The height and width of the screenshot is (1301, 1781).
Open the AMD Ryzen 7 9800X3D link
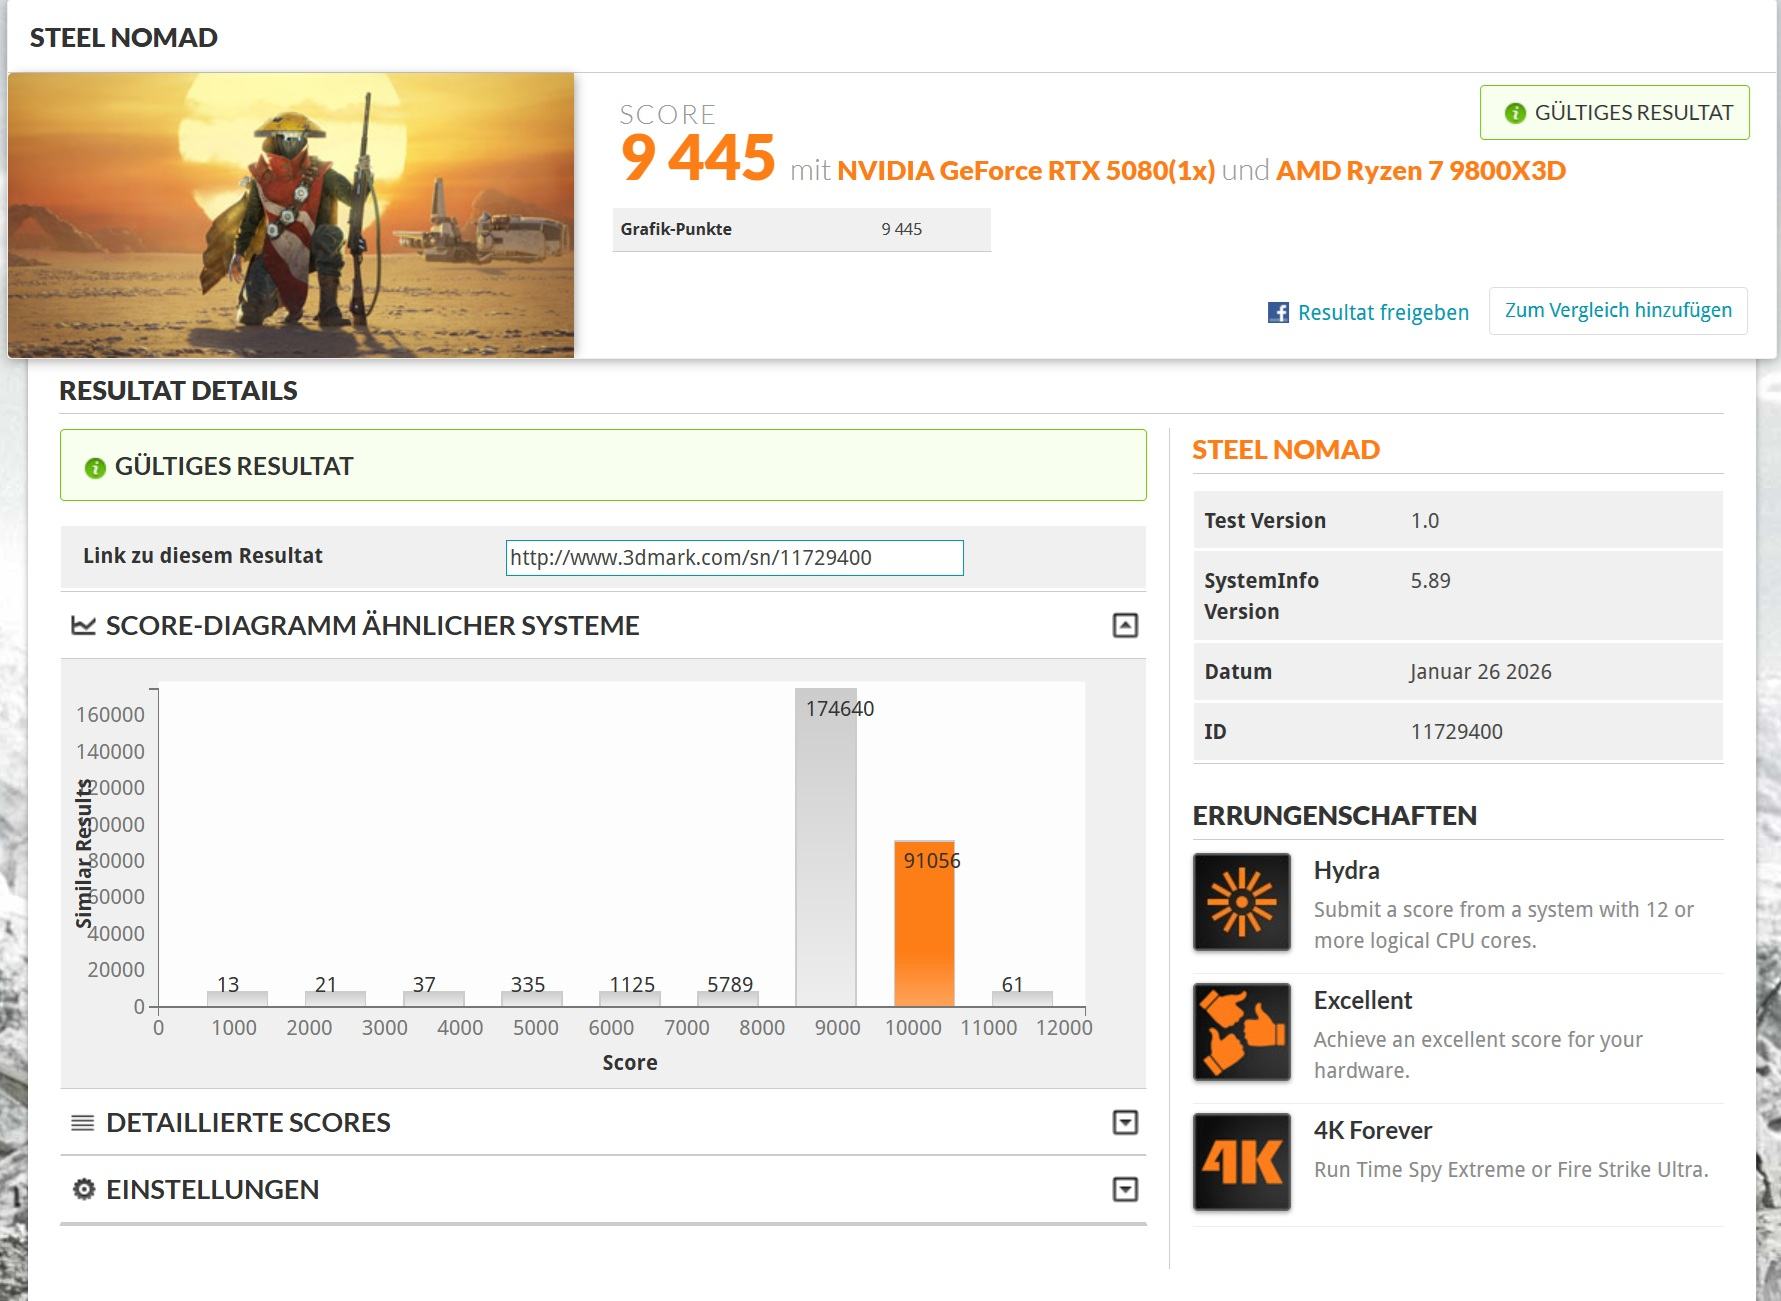pos(1421,171)
